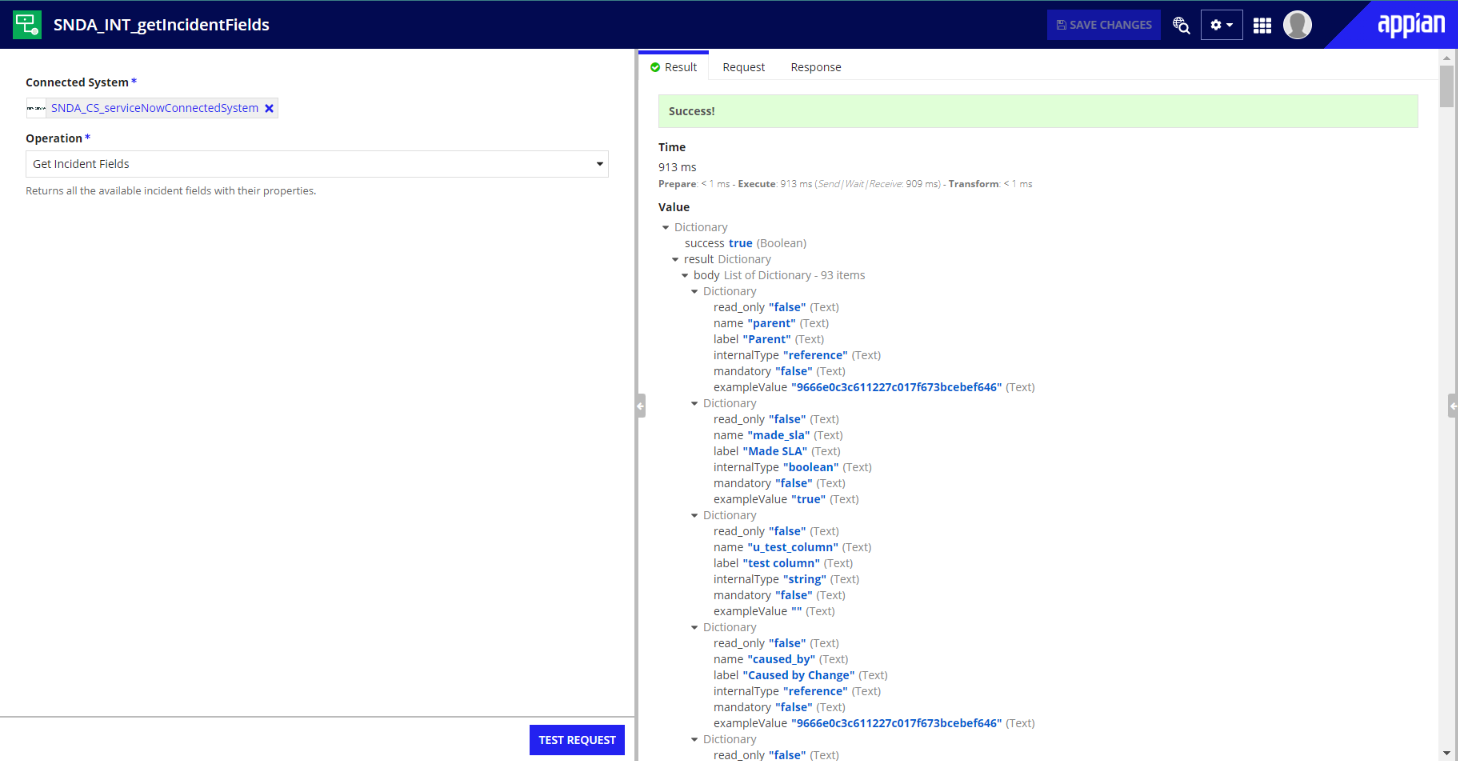The height and width of the screenshot is (761, 1458).
Task: Select the name "u_test_column" row
Action: point(792,547)
